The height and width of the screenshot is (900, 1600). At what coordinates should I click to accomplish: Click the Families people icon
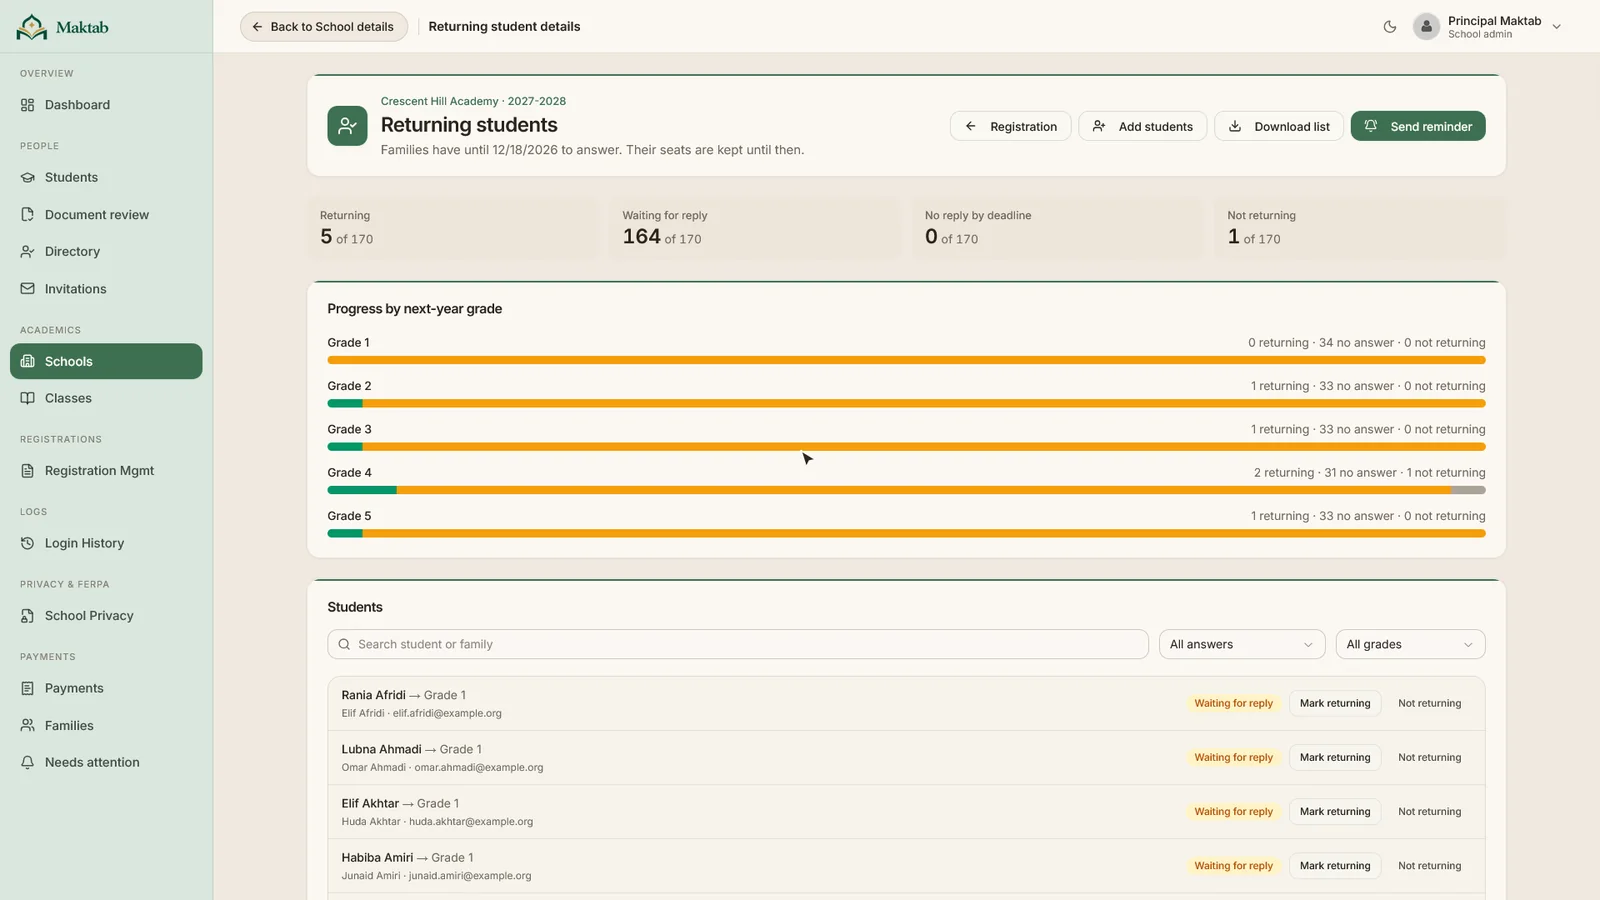[x=28, y=726]
